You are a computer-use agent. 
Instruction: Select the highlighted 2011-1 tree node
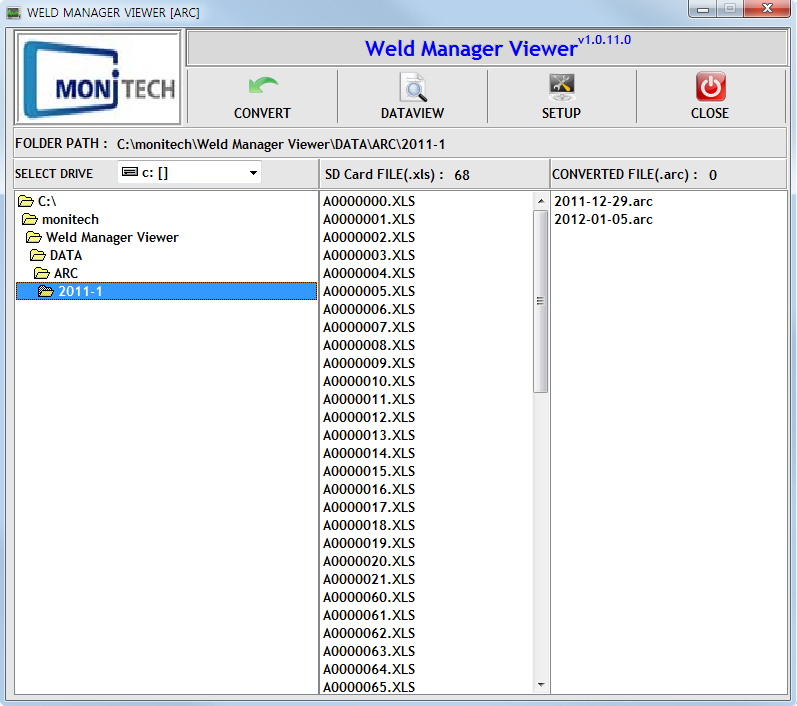coord(166,291)
